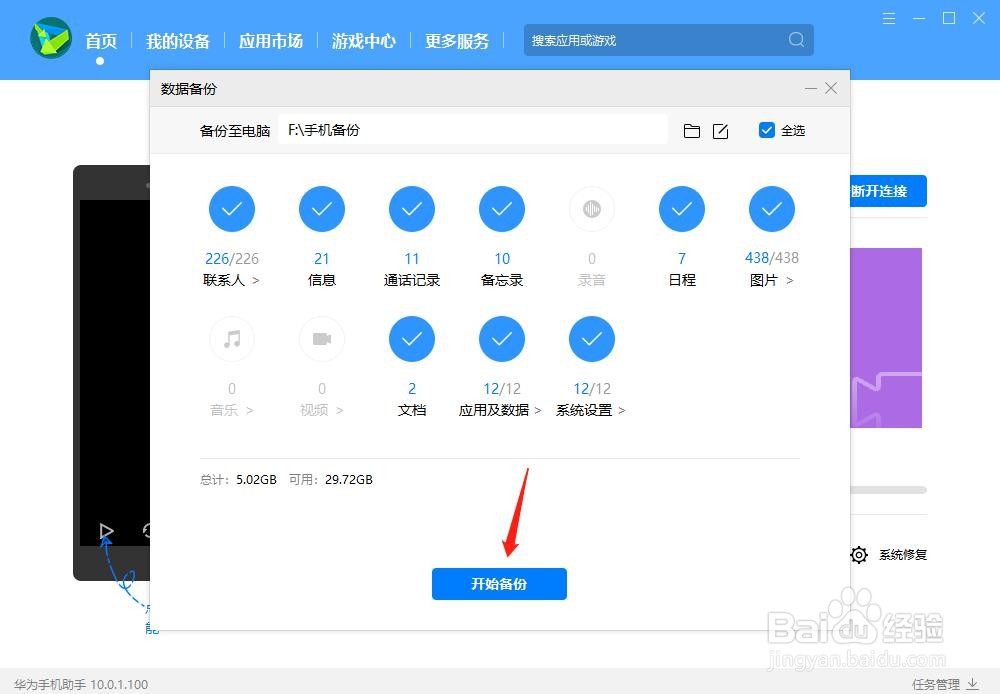Expand the 视频 video details arrow
Screen dimensions: 1000x694
pyautogui.click(x=340, y=410)
